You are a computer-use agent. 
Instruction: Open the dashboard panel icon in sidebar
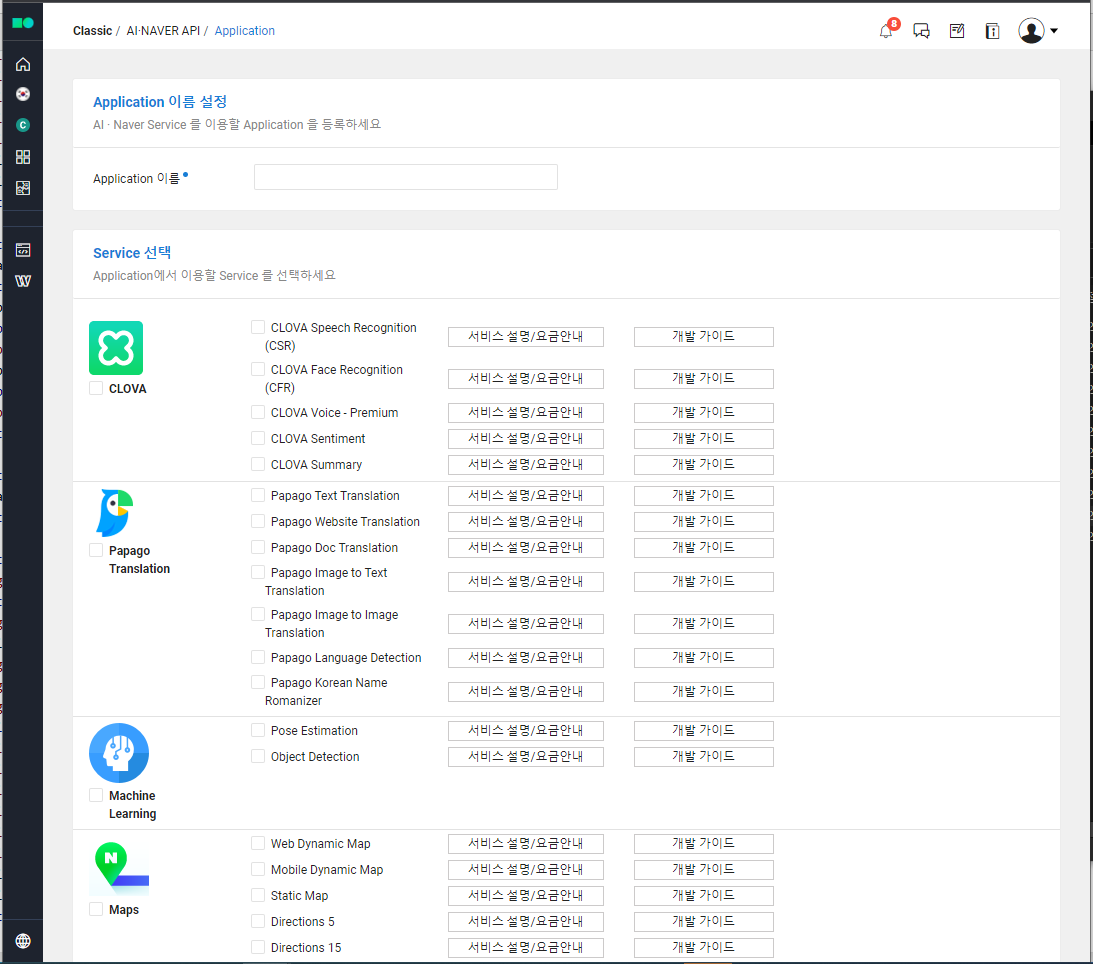[x=23, y=188]
